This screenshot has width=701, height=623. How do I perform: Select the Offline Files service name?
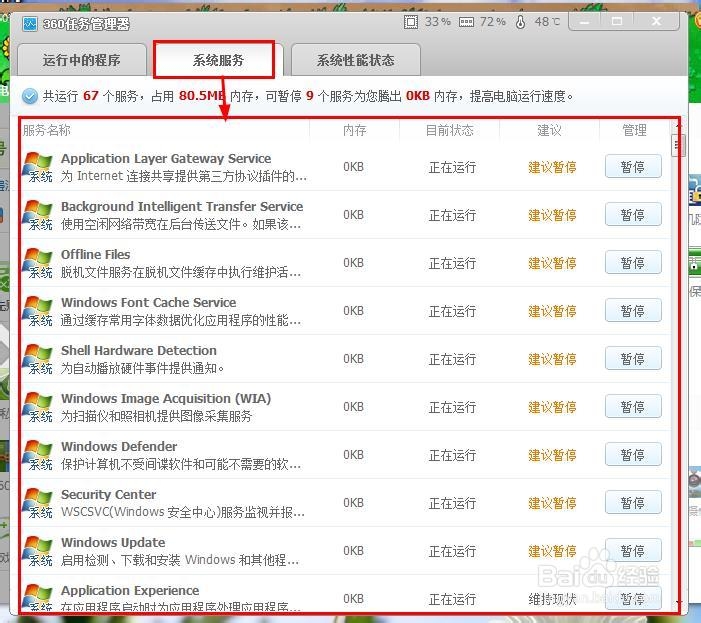96,254
